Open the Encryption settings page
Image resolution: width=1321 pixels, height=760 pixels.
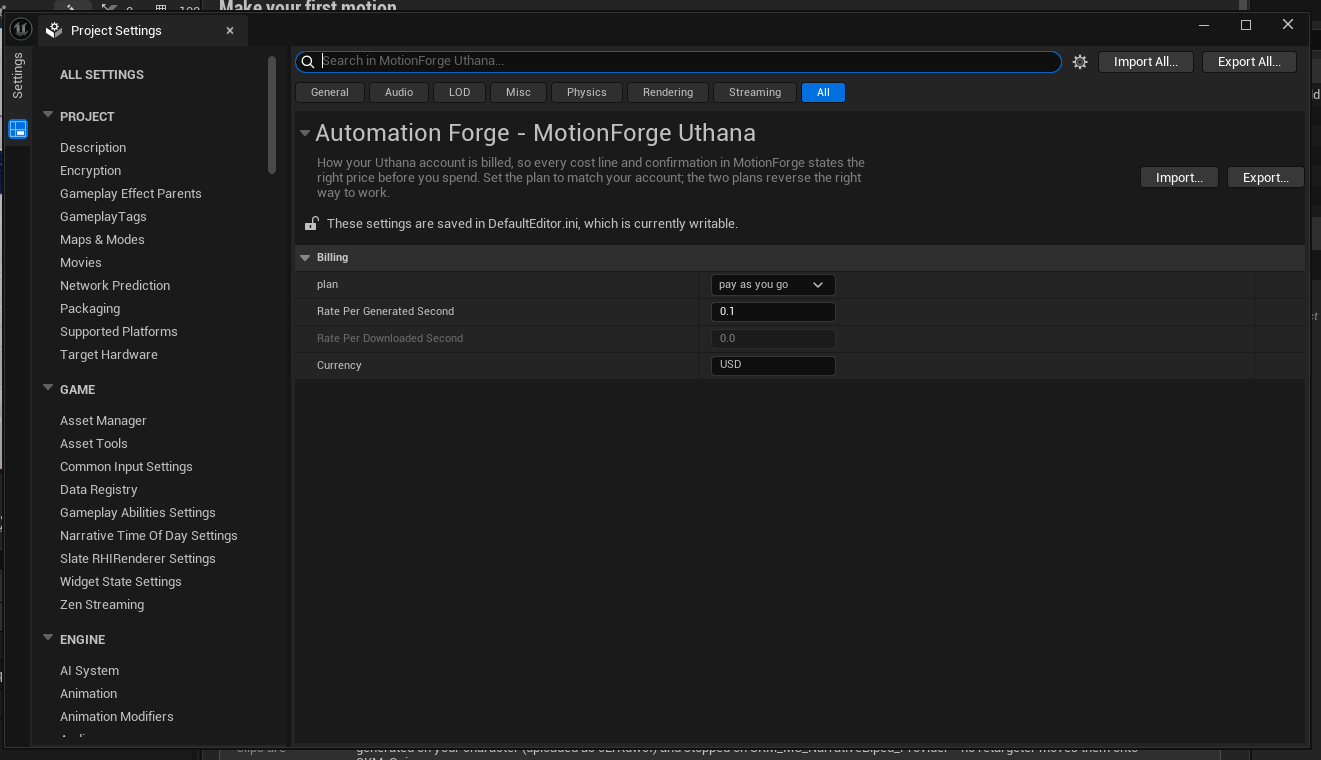click(x=91, y=171)
